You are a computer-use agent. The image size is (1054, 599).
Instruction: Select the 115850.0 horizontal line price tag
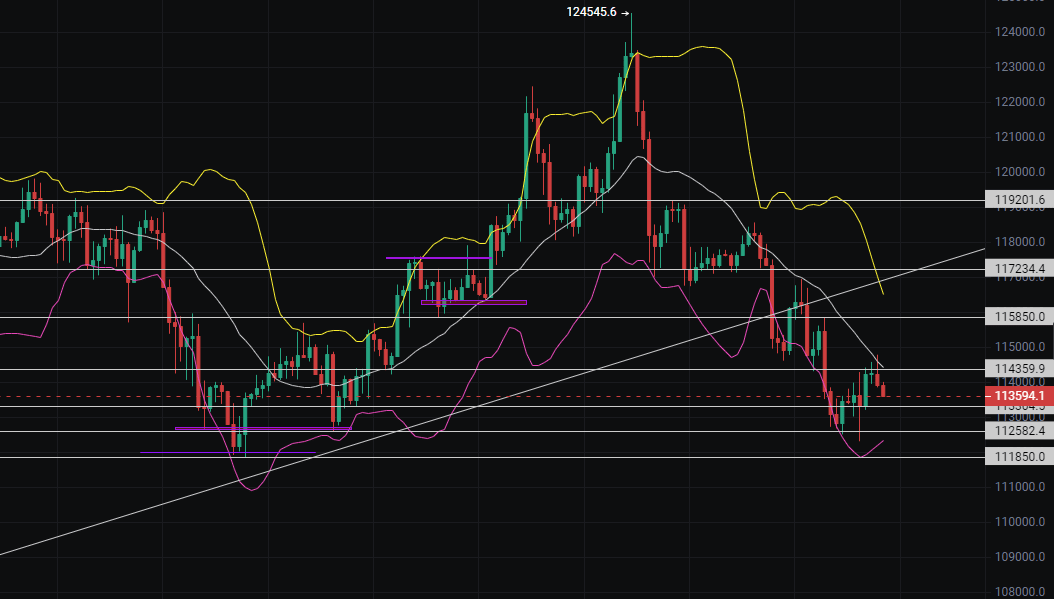pos(1019,317)
